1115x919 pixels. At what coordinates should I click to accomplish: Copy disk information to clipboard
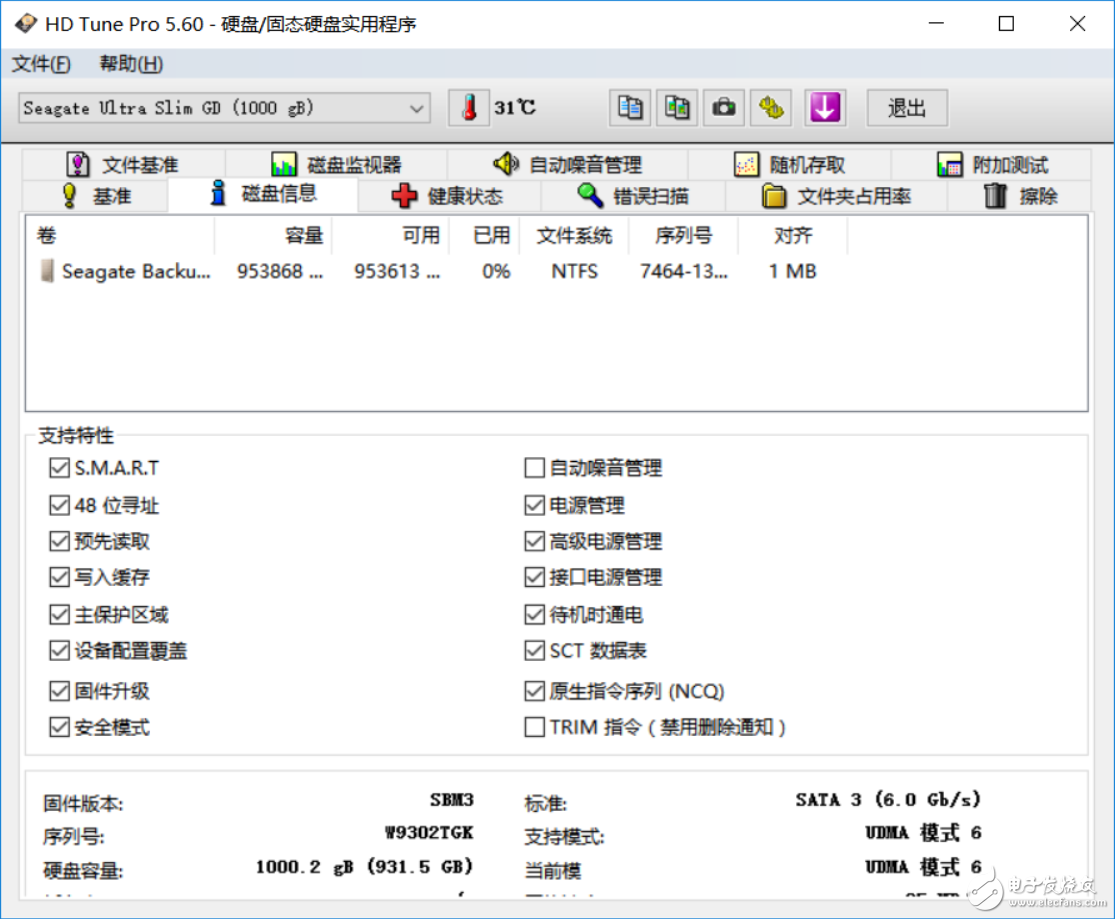629,107
